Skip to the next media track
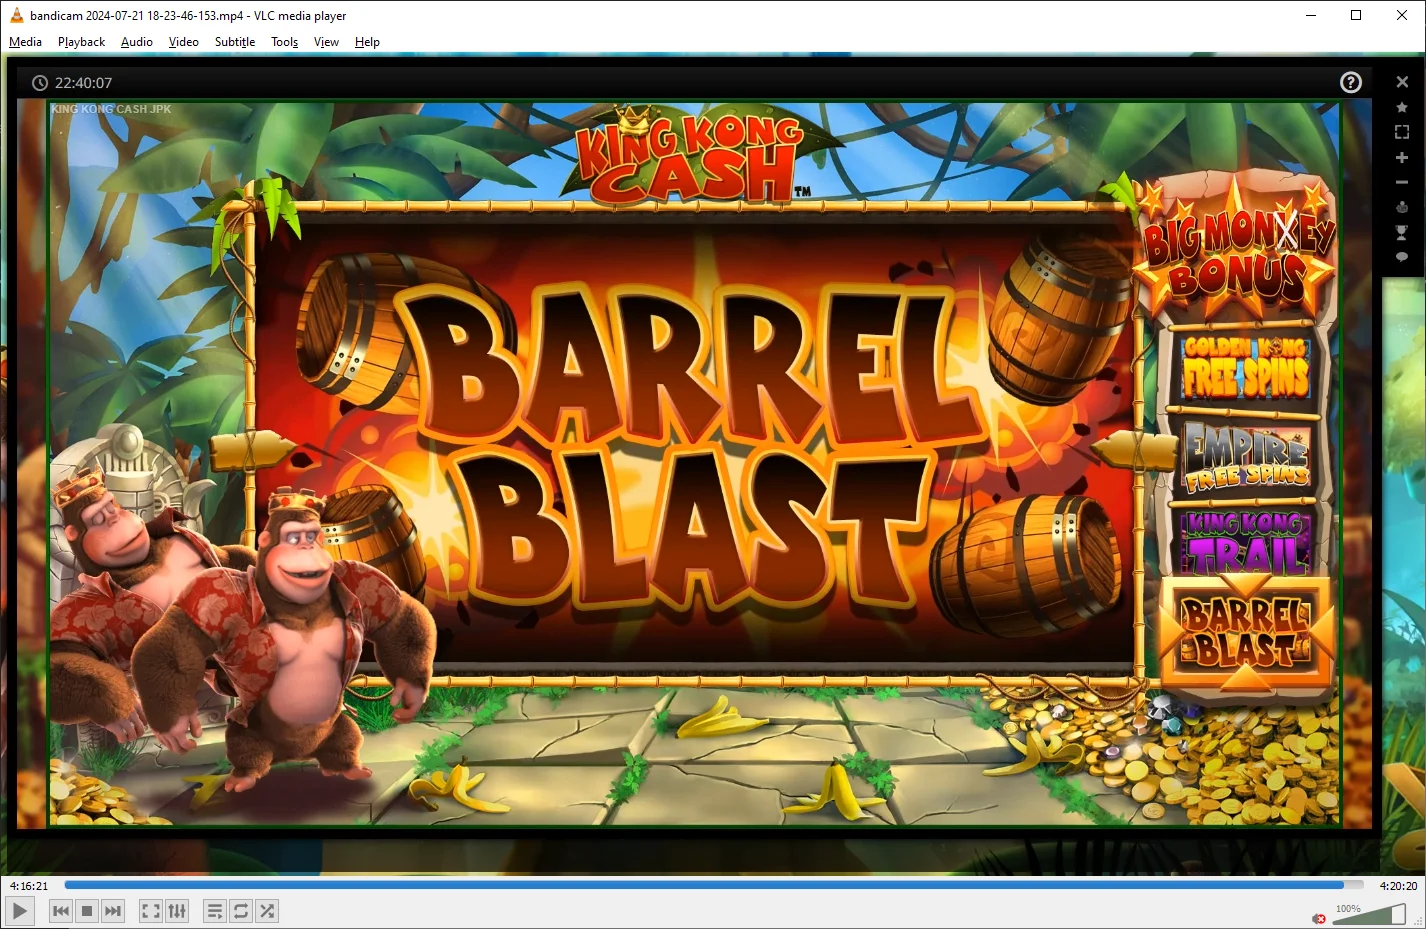The width and height of the screenshot is (1426, 929). tap(113, 911)
